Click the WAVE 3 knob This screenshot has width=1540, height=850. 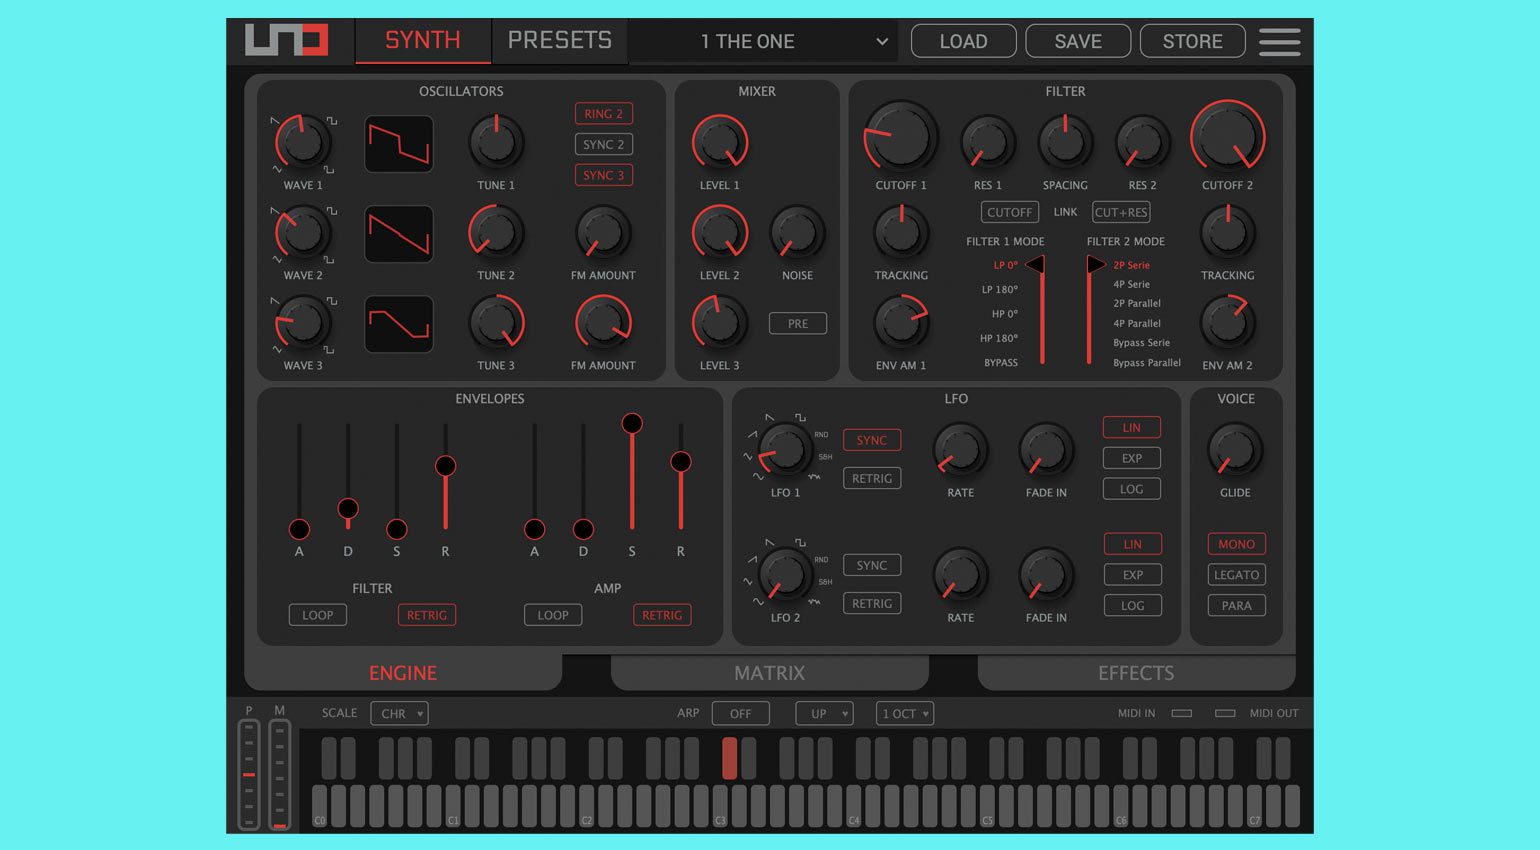point(303,322)
